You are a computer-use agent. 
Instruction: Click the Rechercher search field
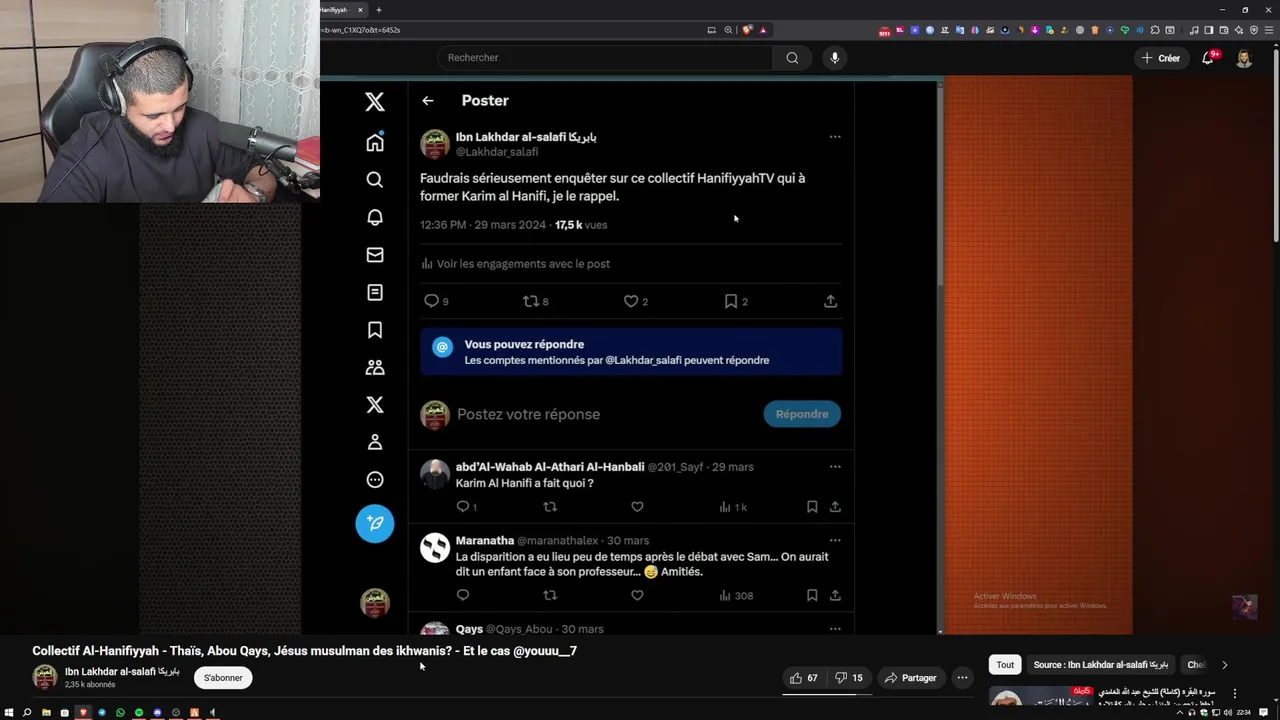point(605,58)
